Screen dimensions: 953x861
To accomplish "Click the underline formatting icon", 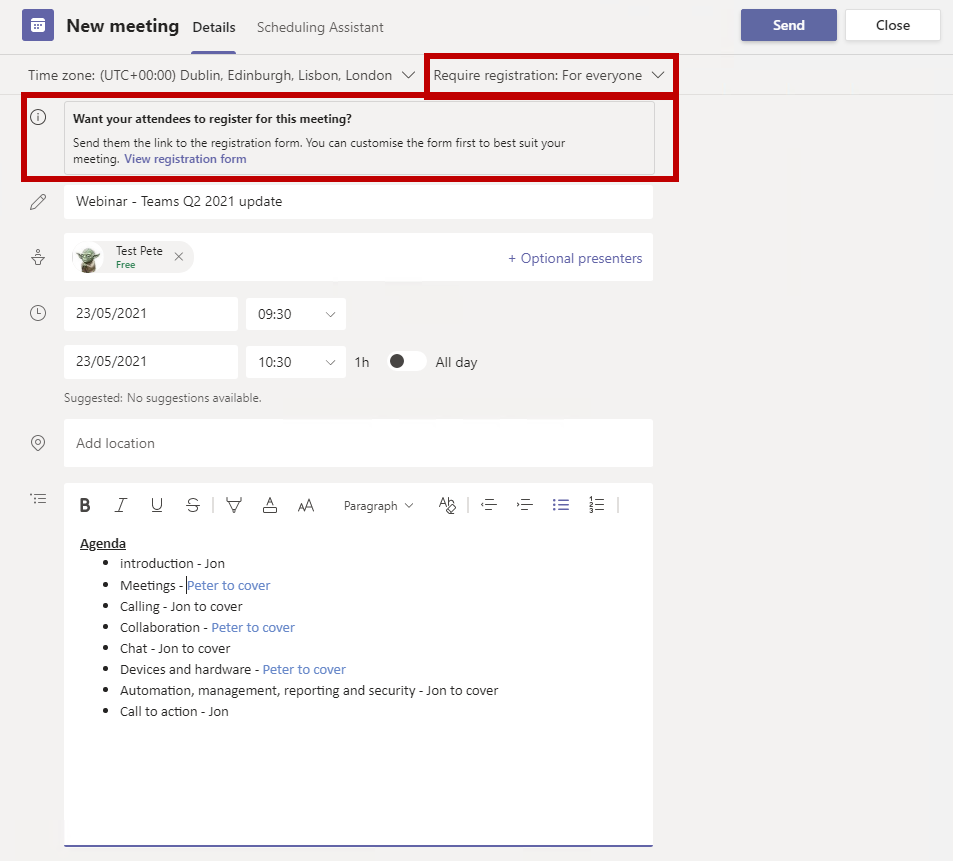I will [157, 506].
